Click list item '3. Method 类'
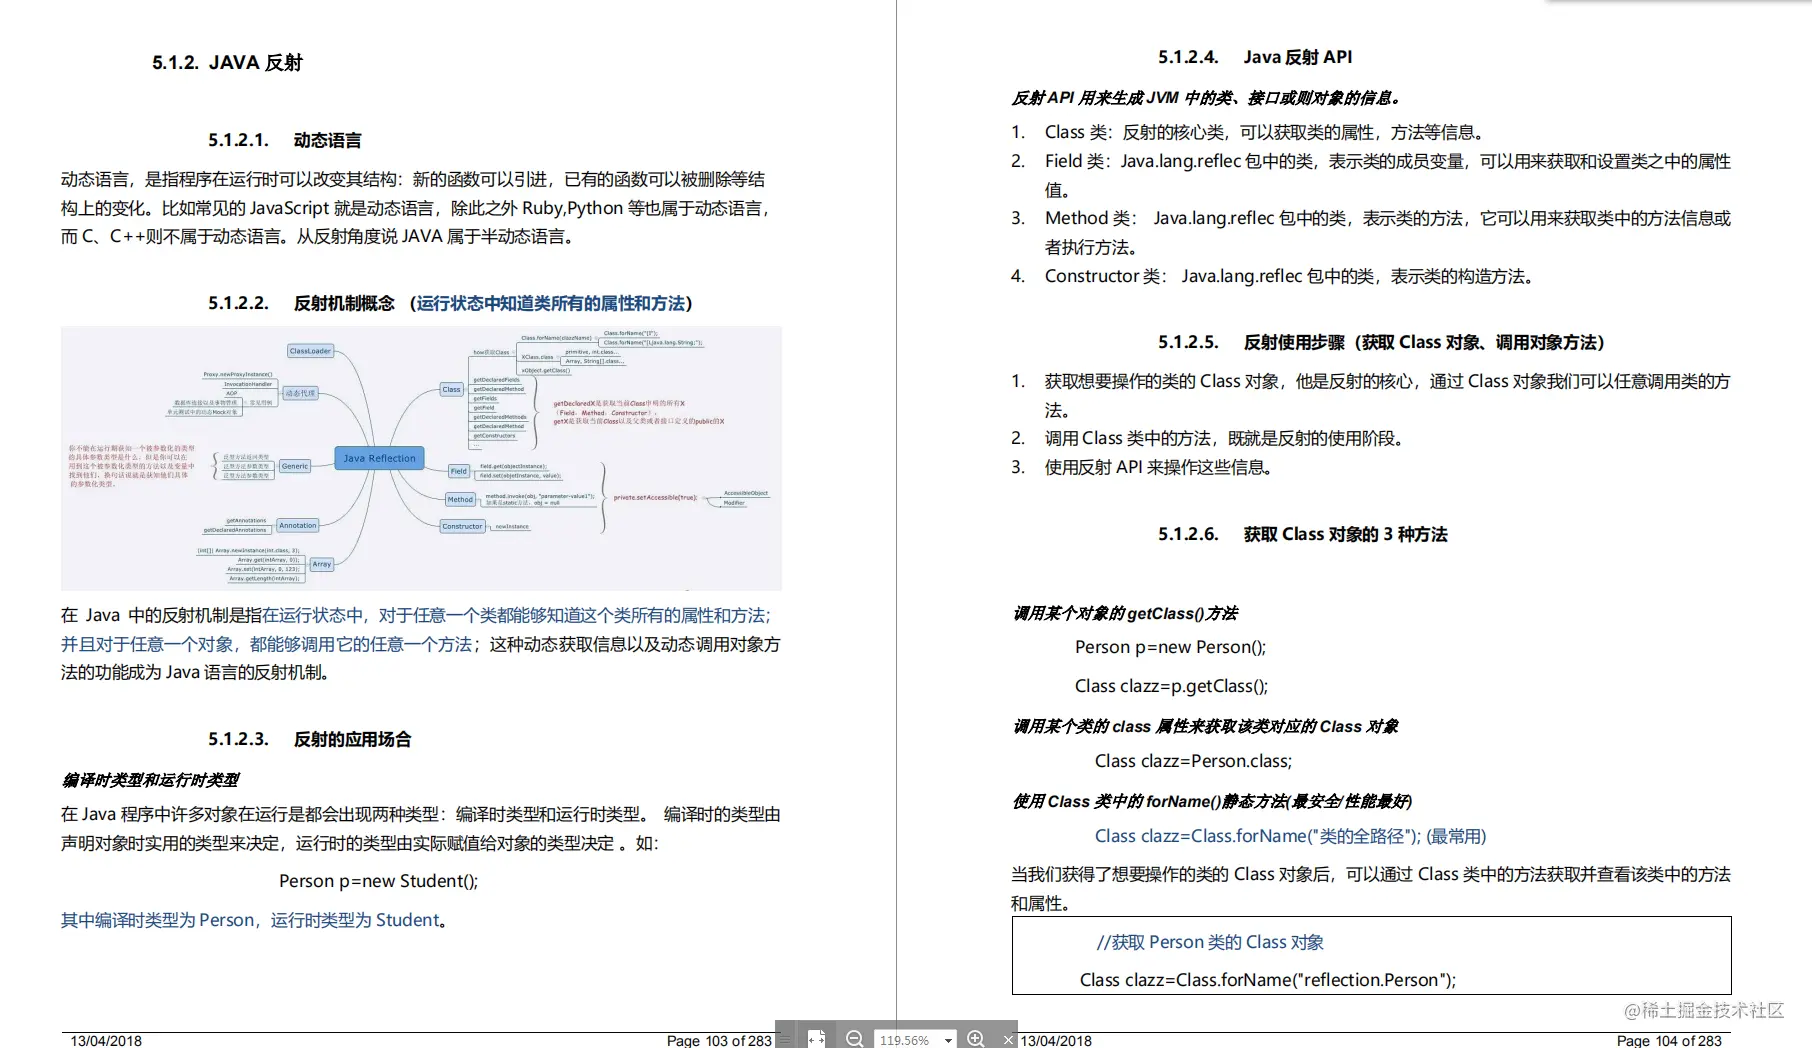This screenshot has width=1812, height=1048. point(1371,232)
